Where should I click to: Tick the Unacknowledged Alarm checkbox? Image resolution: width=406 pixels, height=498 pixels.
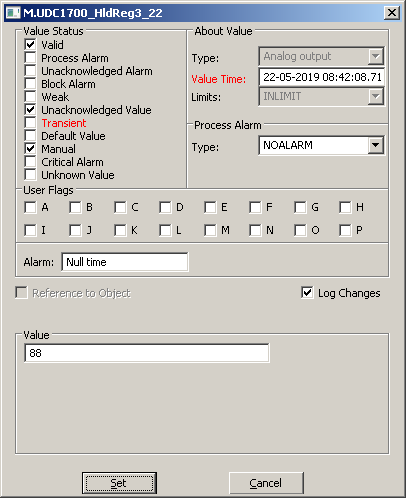pyautogui.click(x=30, y=70)
